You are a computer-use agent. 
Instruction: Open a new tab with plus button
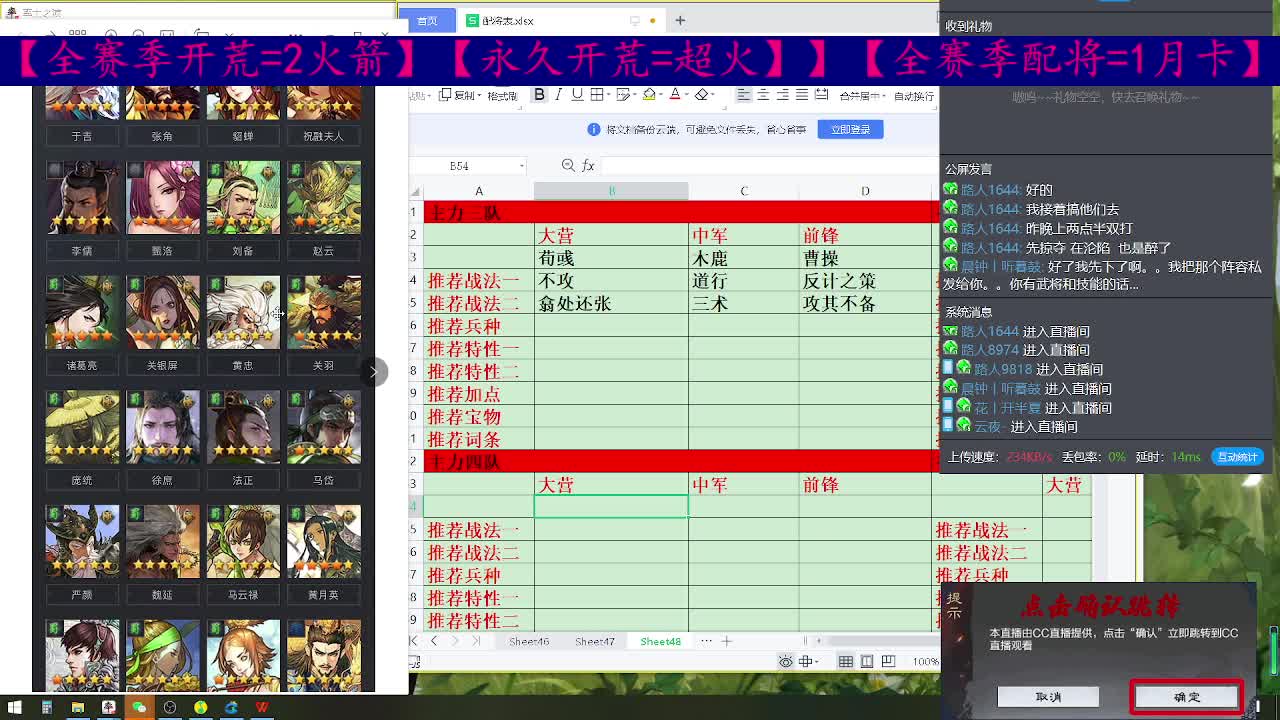point(680,20)
